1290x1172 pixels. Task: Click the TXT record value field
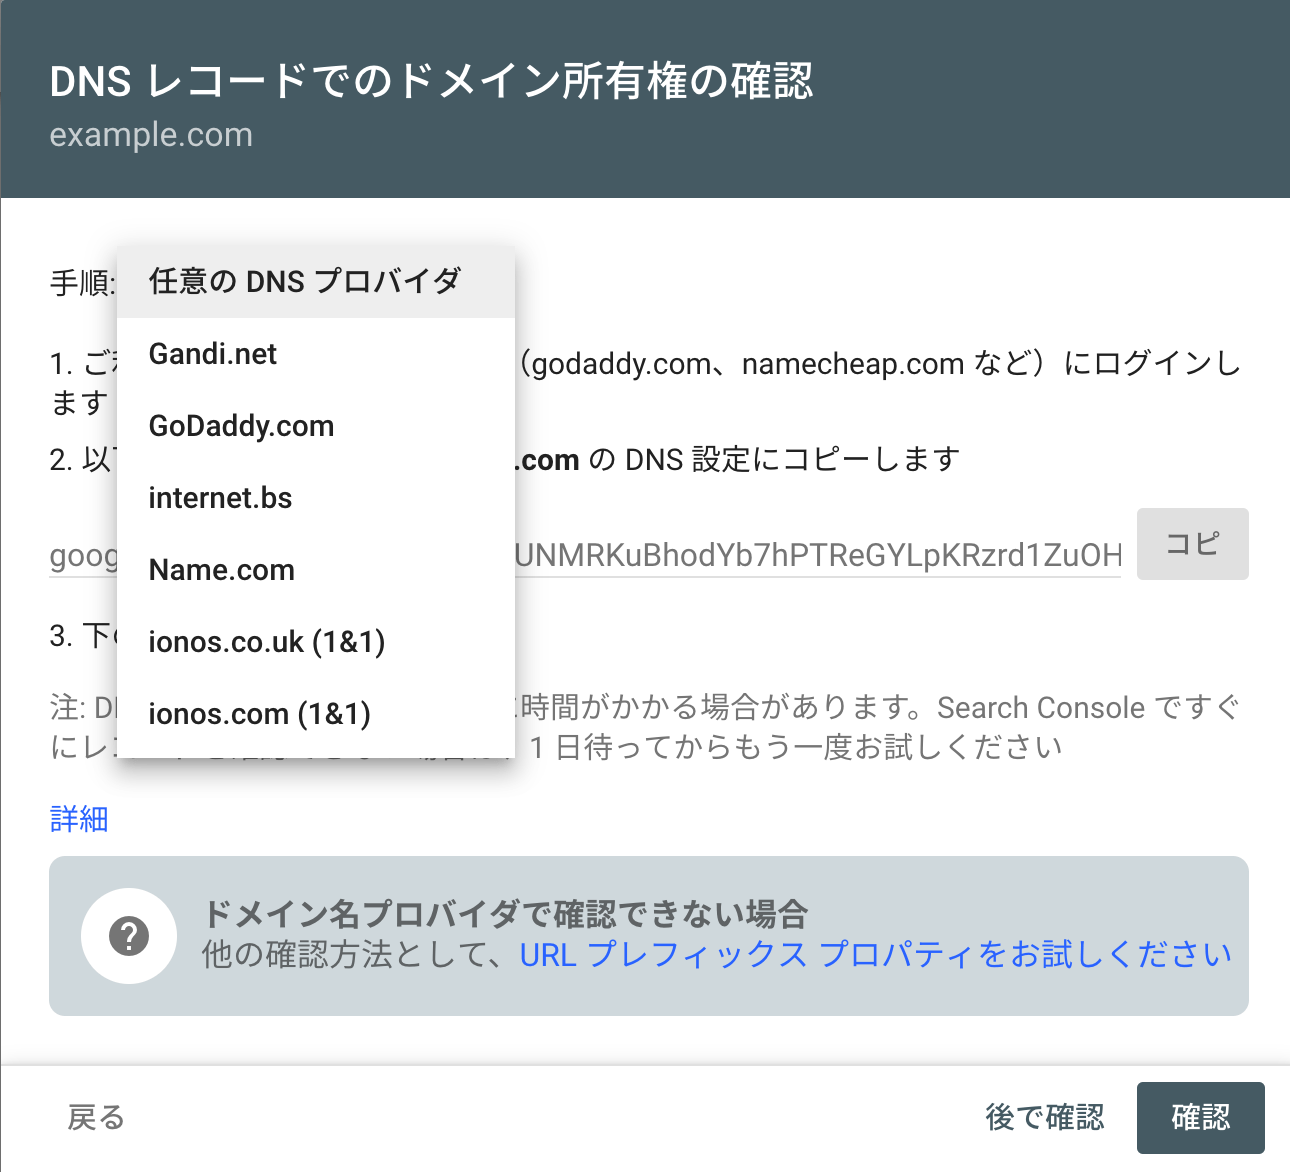tap(585, 555)
